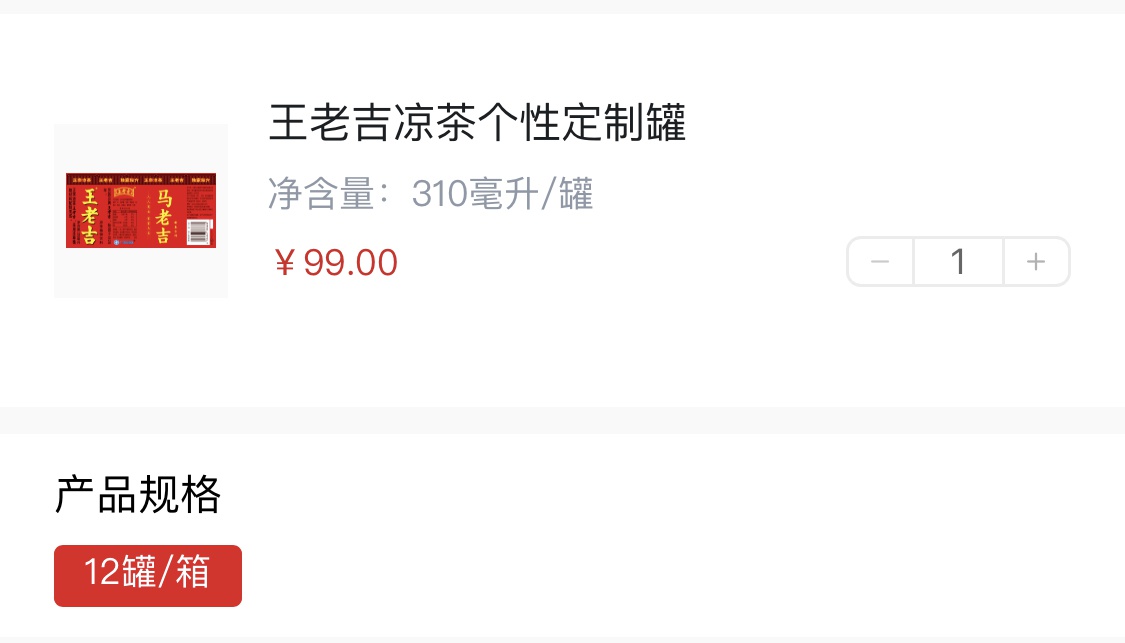
Task: Open the 王老吉 can label thumbnail
Action: [141, 211]
